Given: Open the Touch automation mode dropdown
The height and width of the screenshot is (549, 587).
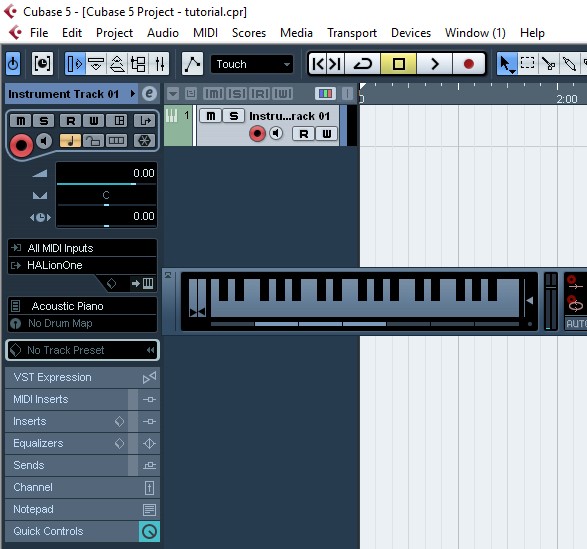Looking at the screenshot, I should click(252, 64).
